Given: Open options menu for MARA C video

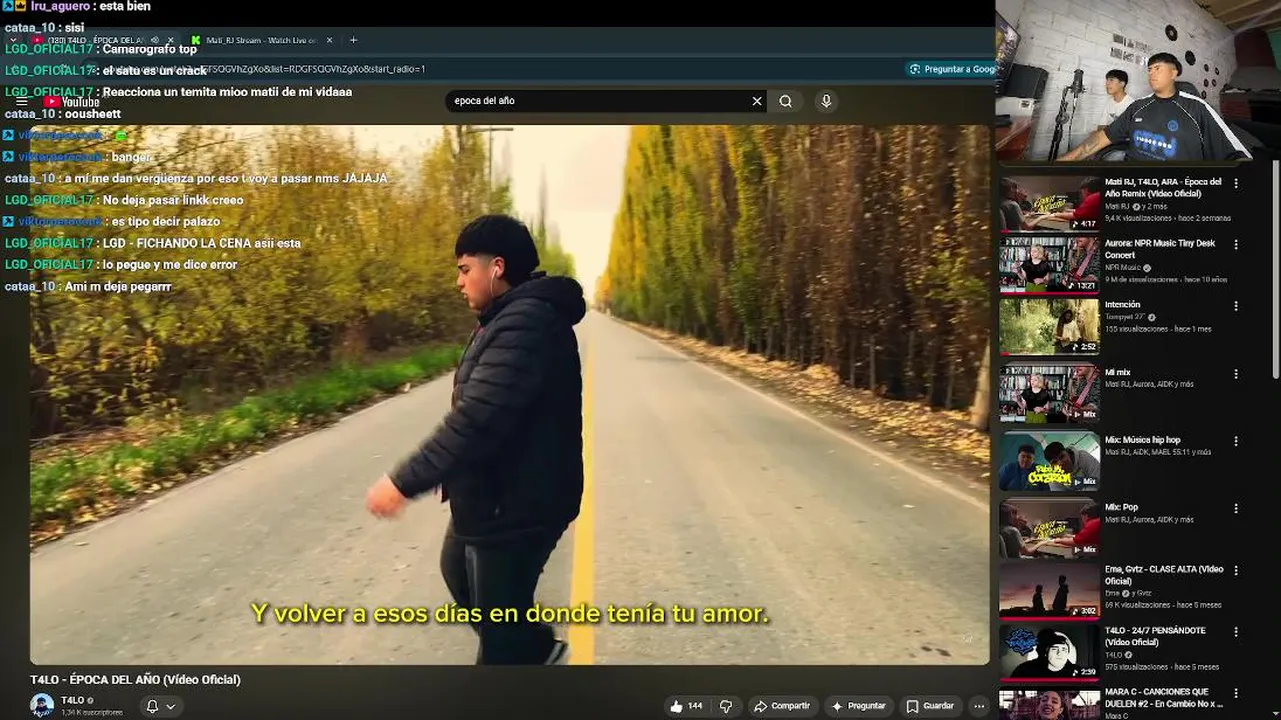Looking at the screenshot, I should (x=1236, y=693).
